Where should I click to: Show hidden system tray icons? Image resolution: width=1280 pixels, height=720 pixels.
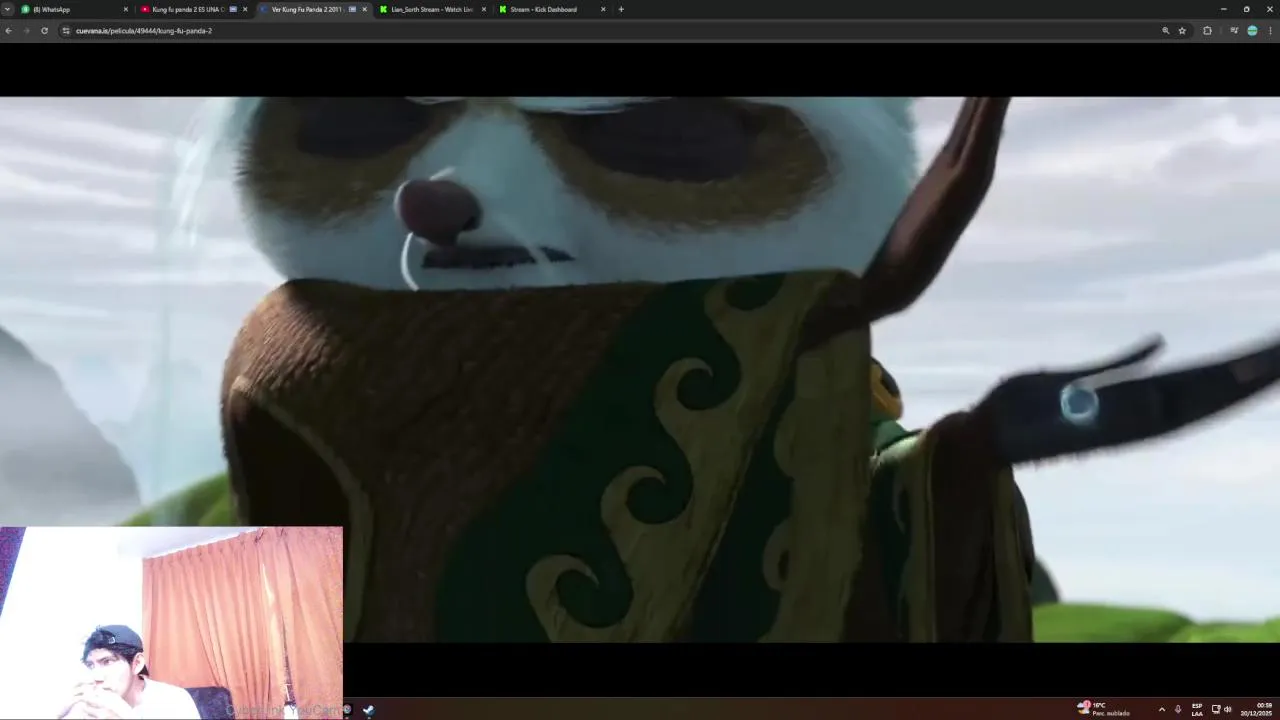(1161, 710)
